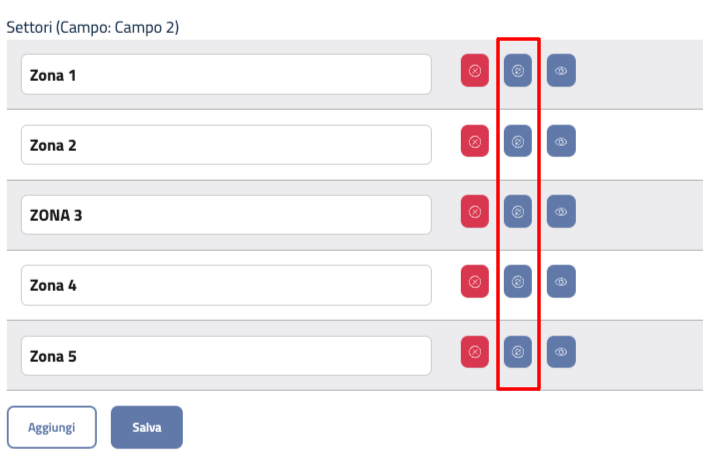703x459 pixels.
Task: Show or hide ZONA 3 with eye icon
Action: tap(561, 211)
